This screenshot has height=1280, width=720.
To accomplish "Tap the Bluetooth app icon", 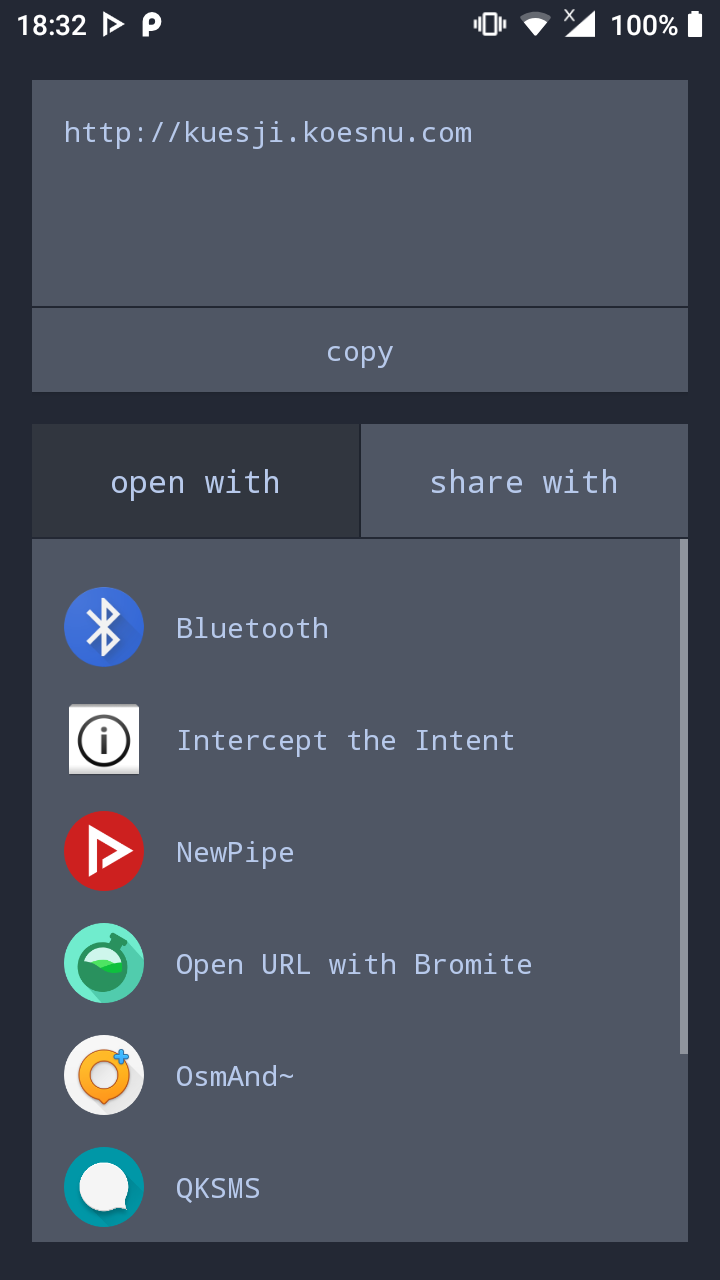I will click(x=104, y=627).
